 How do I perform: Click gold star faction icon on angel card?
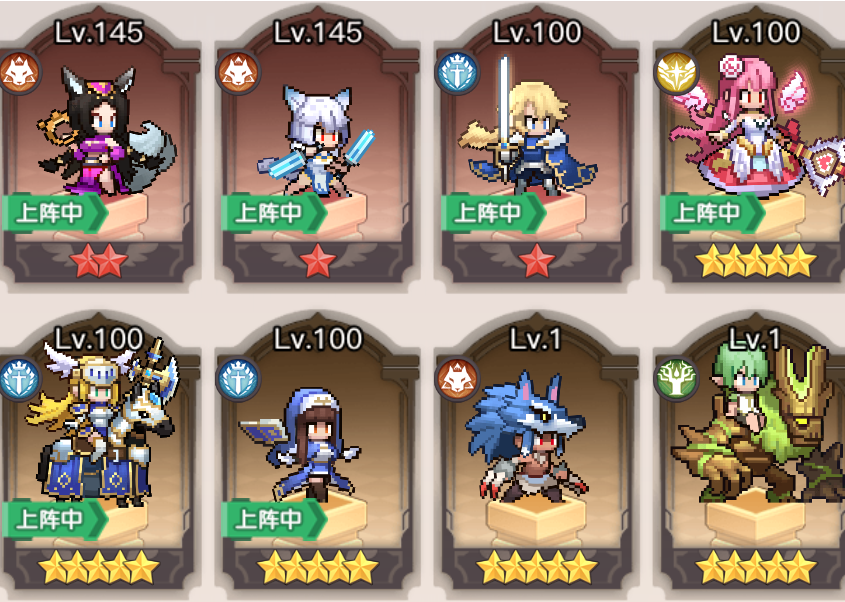pyautogui.click(x=676, y=73)
